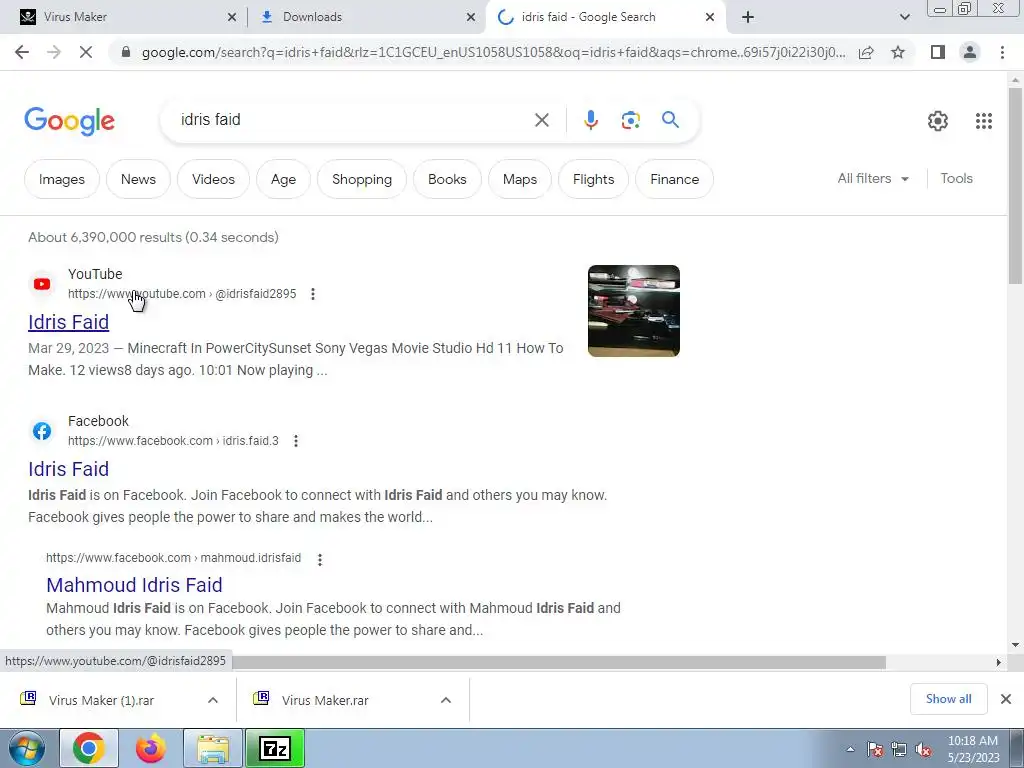
Task: Filter results by Videos
Action: pyautogui.click(x=213, y=179)
